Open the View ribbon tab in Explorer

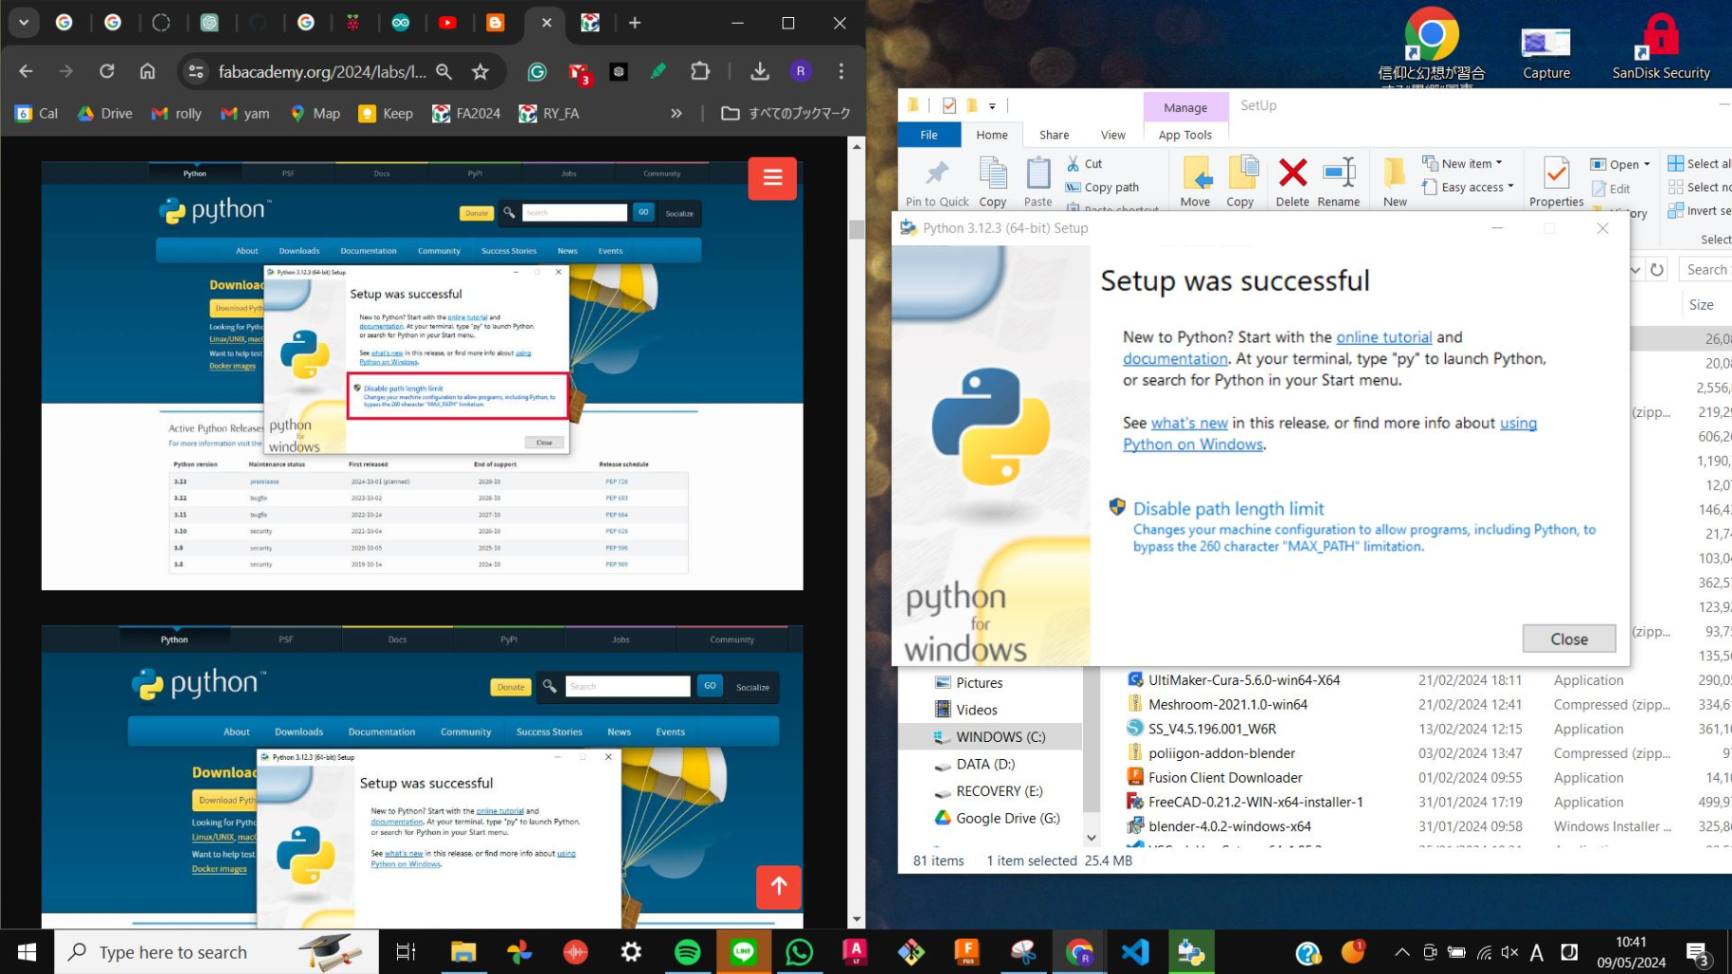click(x=1113, y=135)
